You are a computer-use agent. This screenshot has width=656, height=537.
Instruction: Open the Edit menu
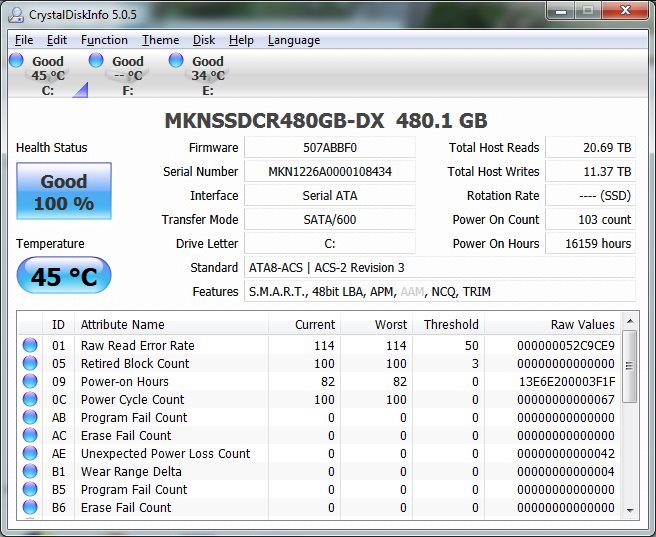pos(56,40)
